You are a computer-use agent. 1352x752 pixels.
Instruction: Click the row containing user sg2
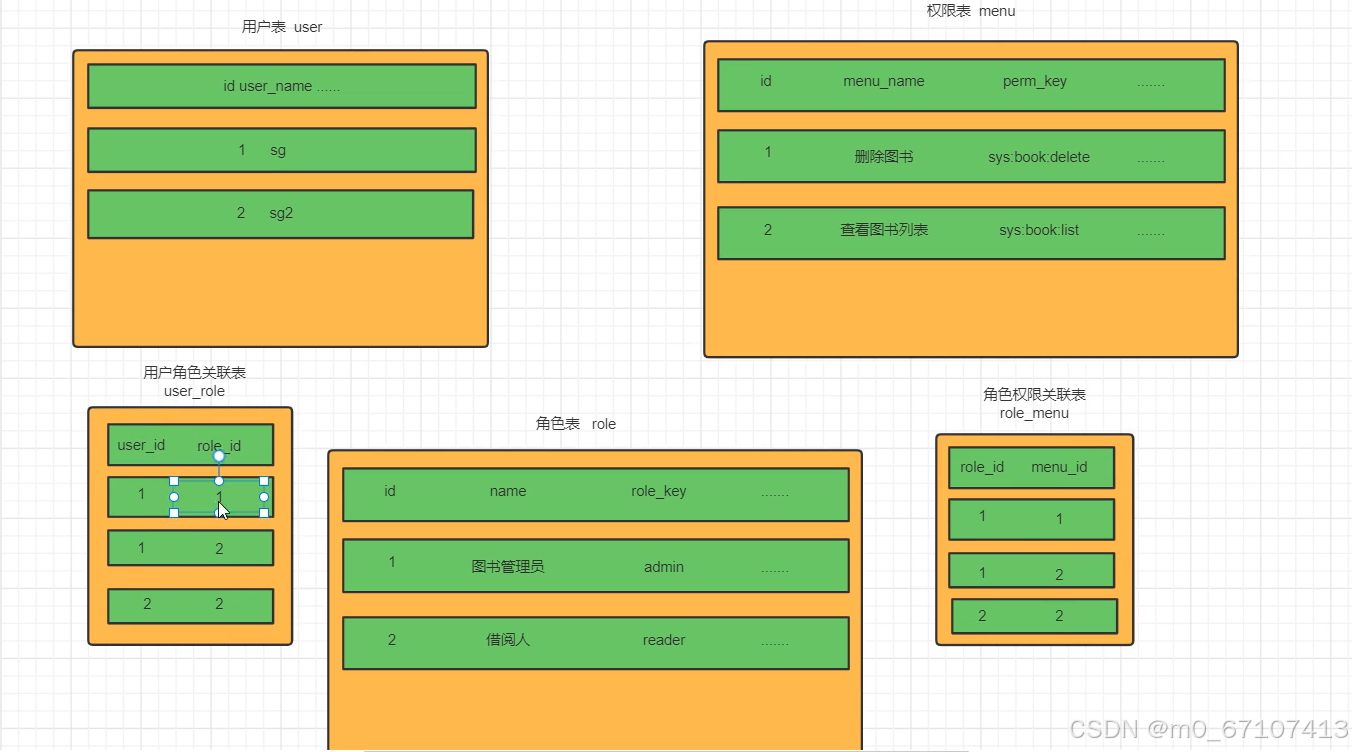(280, 213)
